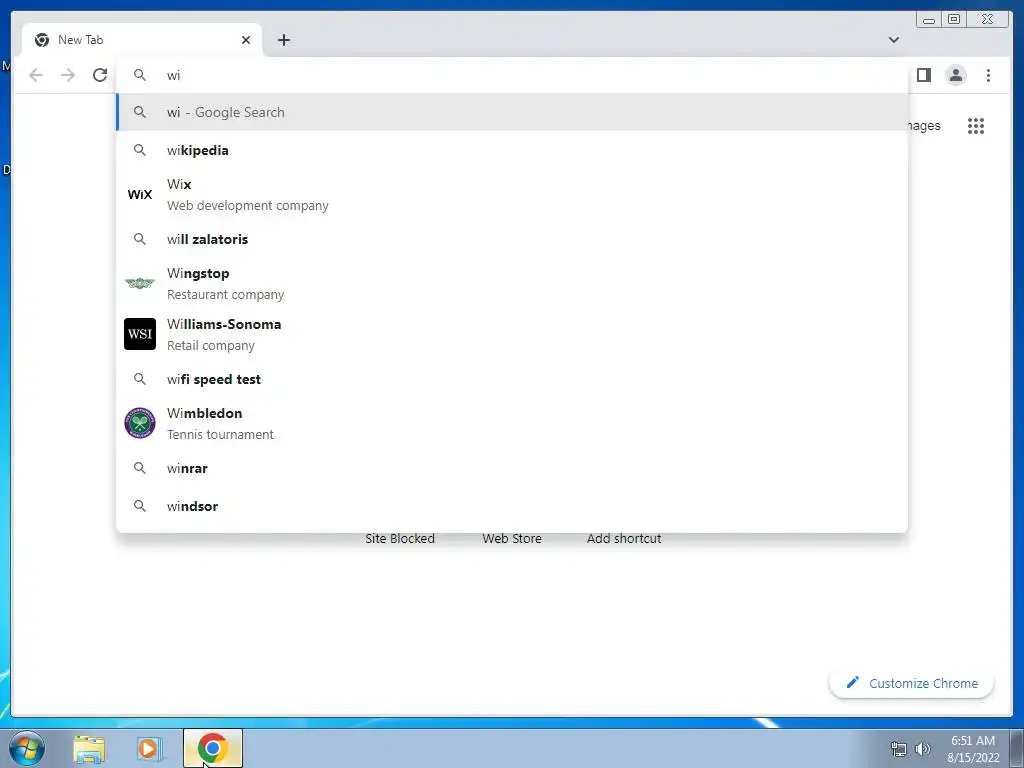Select the windsor suggestion

coord(512,506)
